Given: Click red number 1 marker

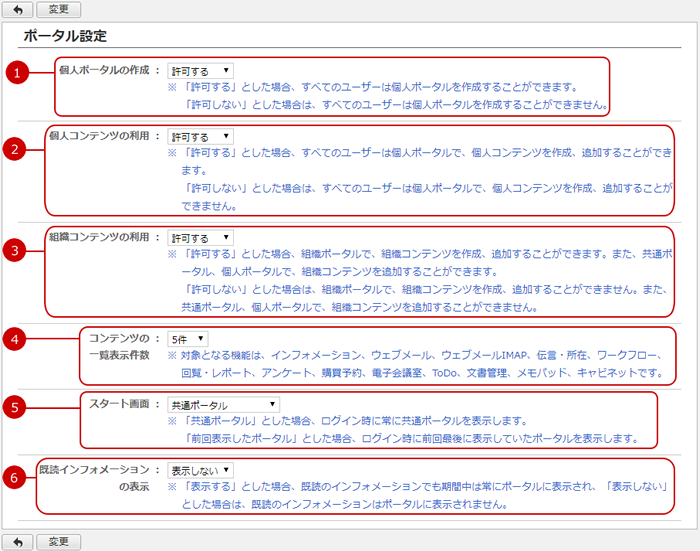Looking at the screenshot, I should click(13, 71).
